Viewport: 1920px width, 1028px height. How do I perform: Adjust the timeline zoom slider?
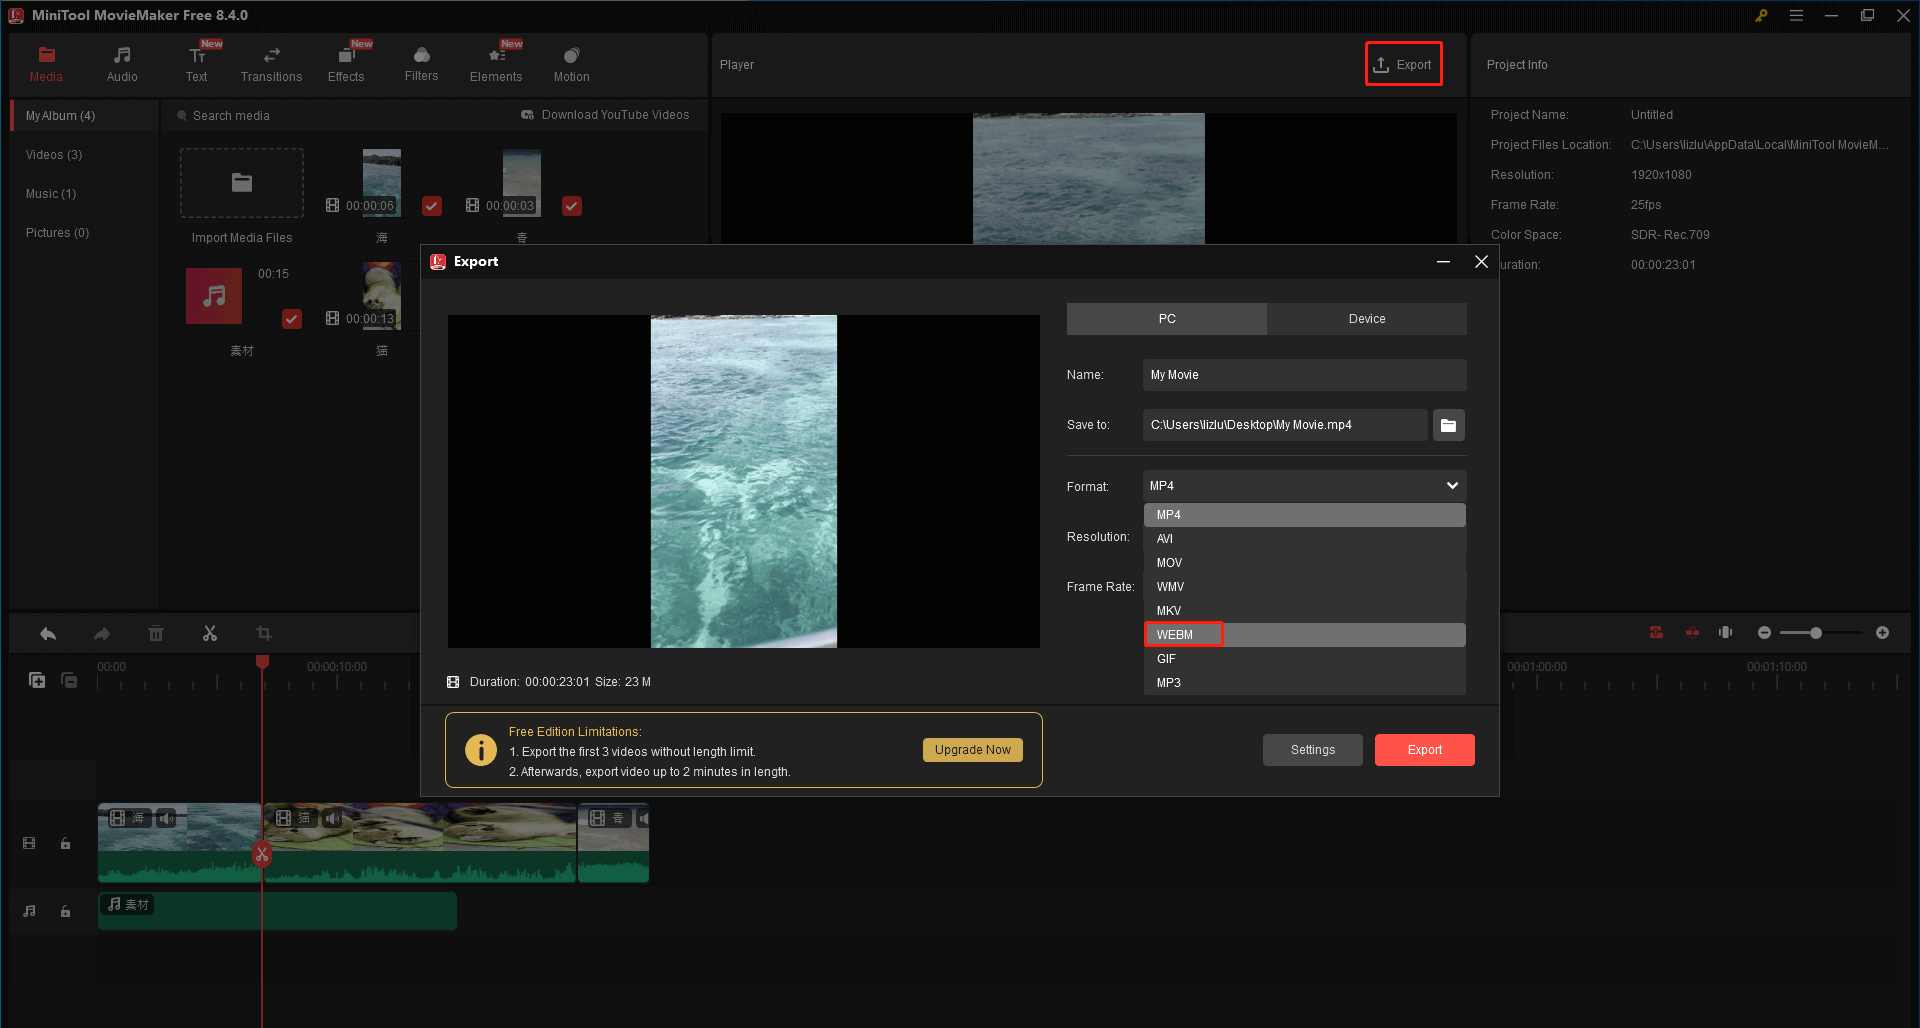click(1815, 632)
